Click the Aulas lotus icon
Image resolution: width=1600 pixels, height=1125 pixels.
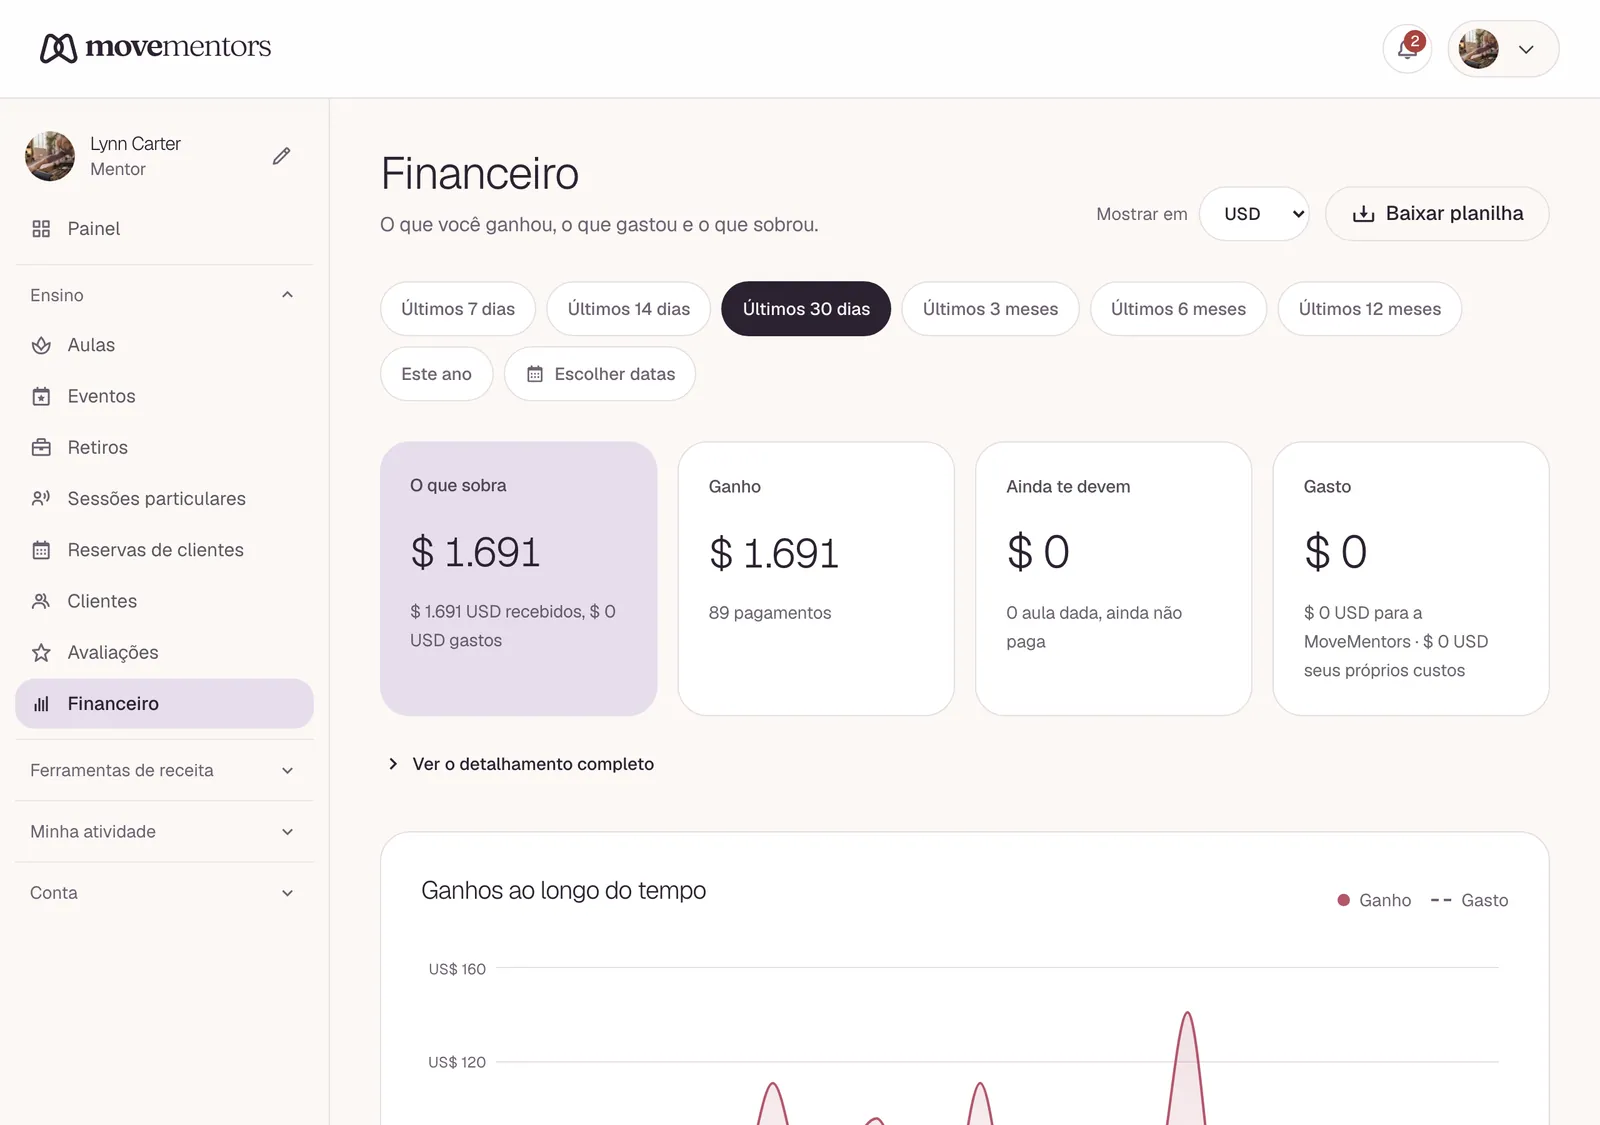41,345
